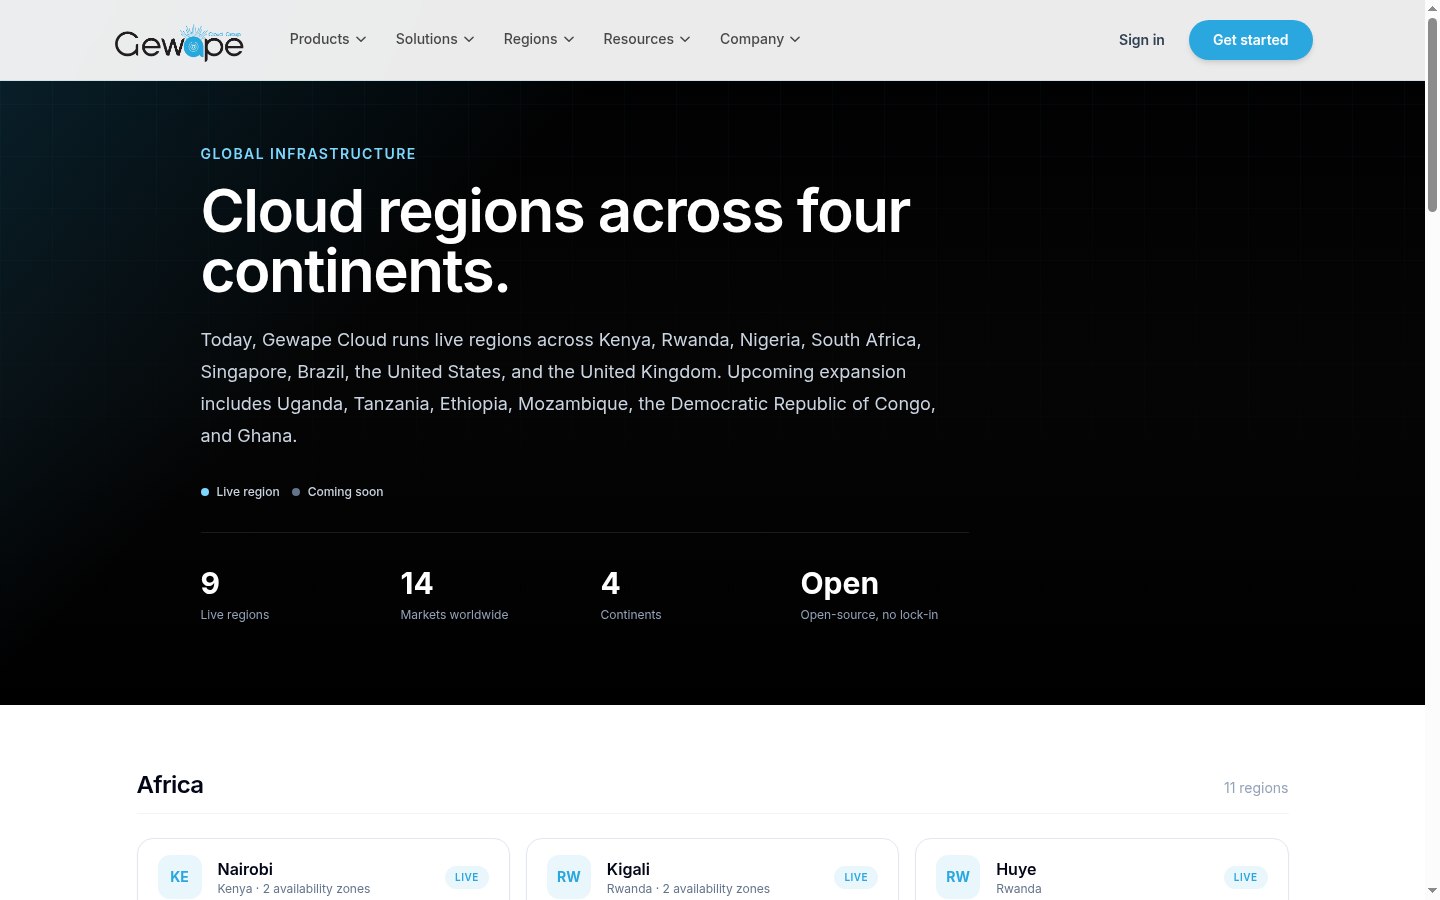
Task: Click the Coming soon legend dot
Action: pos(296,492)
